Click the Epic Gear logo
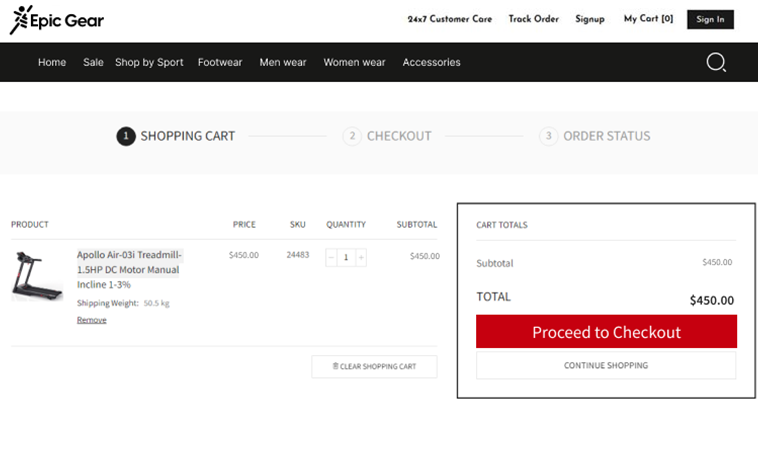 [x=56, y=20]
